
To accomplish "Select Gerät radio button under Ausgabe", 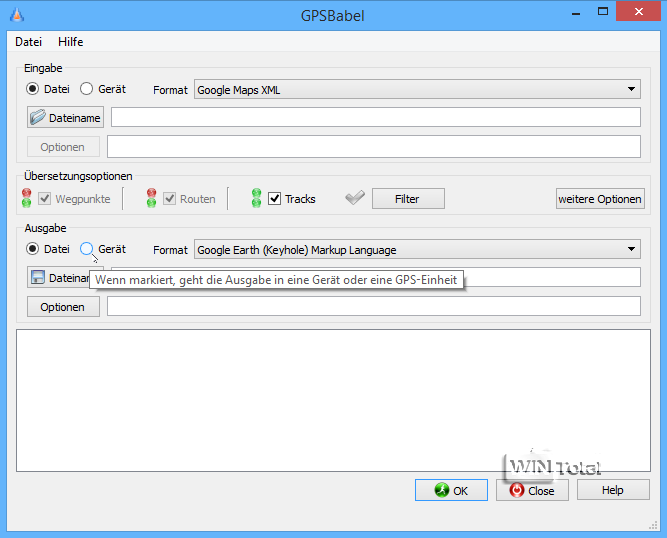I will 86,249.
